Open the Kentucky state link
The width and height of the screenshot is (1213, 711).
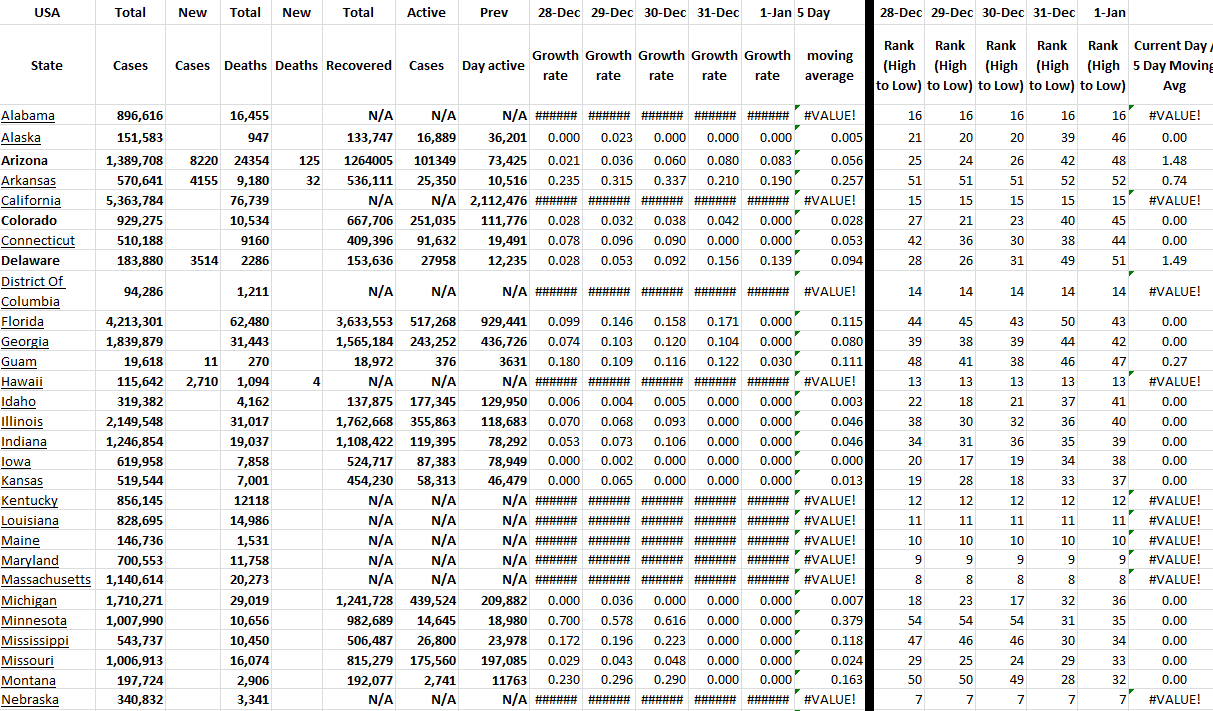[30, 501]
